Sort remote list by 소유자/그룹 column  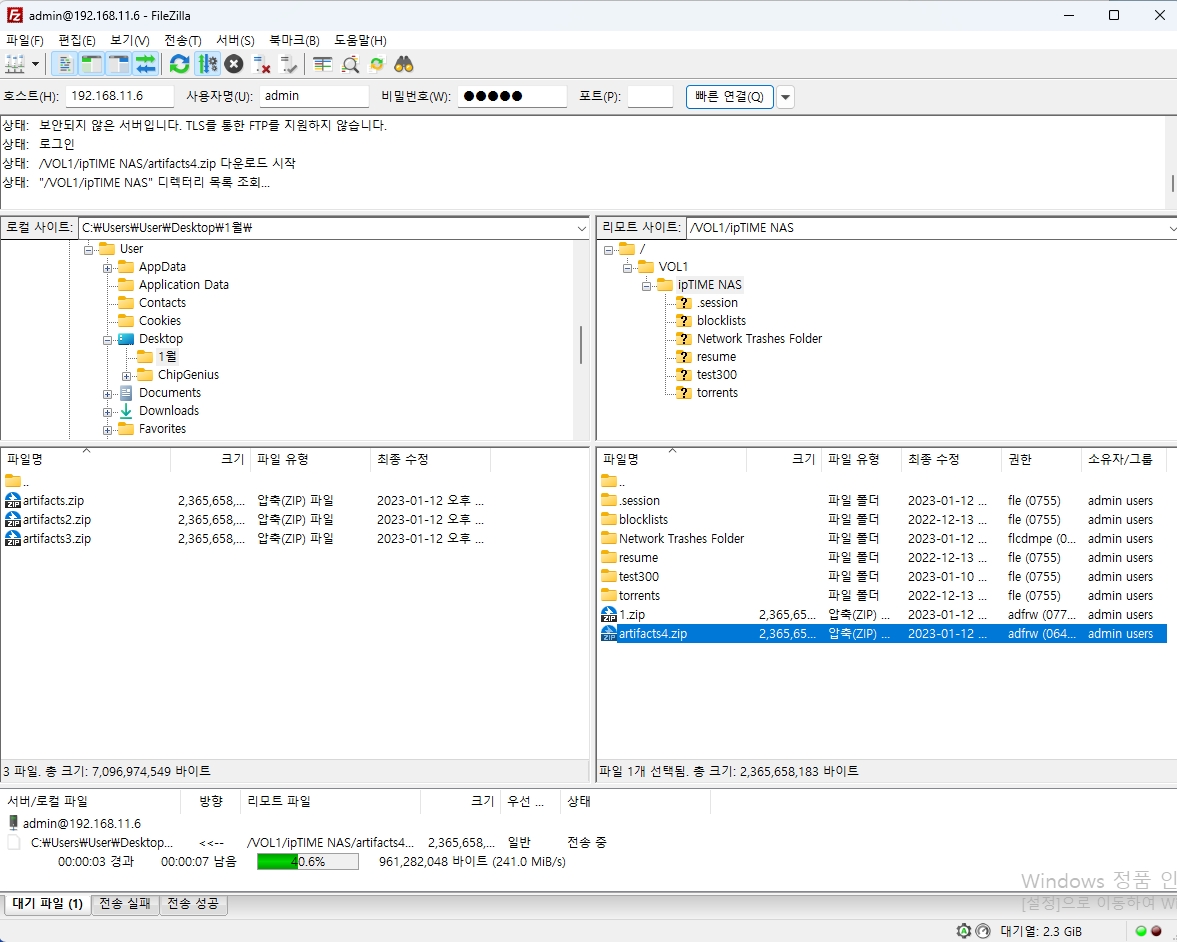point(1124,459)
